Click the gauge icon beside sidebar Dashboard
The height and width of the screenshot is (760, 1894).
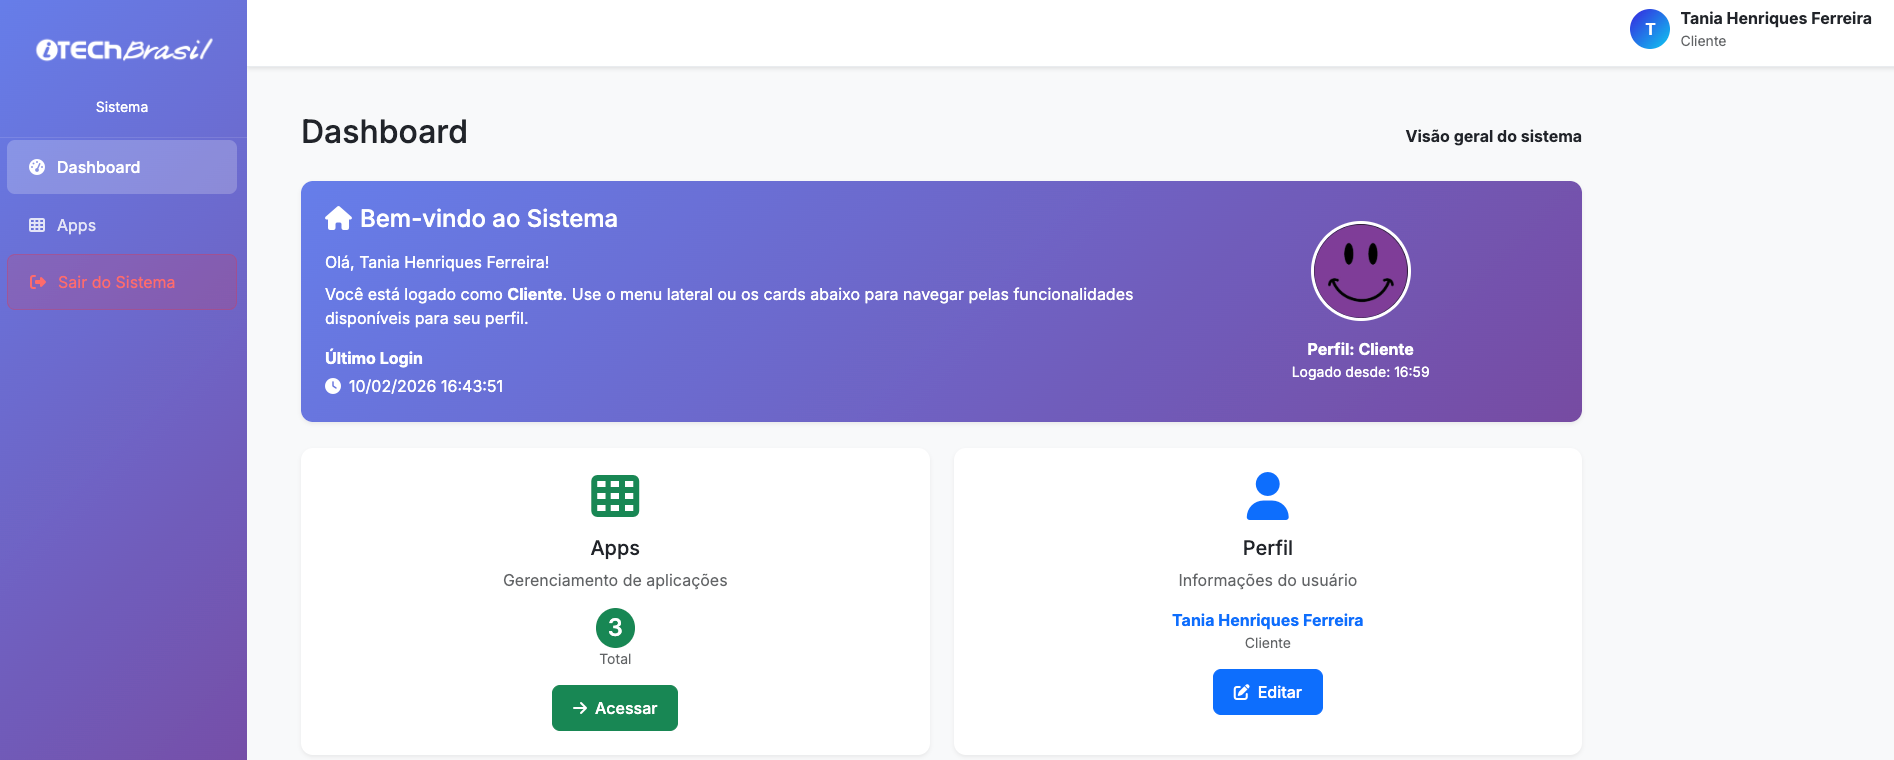(x=37, y=167)
